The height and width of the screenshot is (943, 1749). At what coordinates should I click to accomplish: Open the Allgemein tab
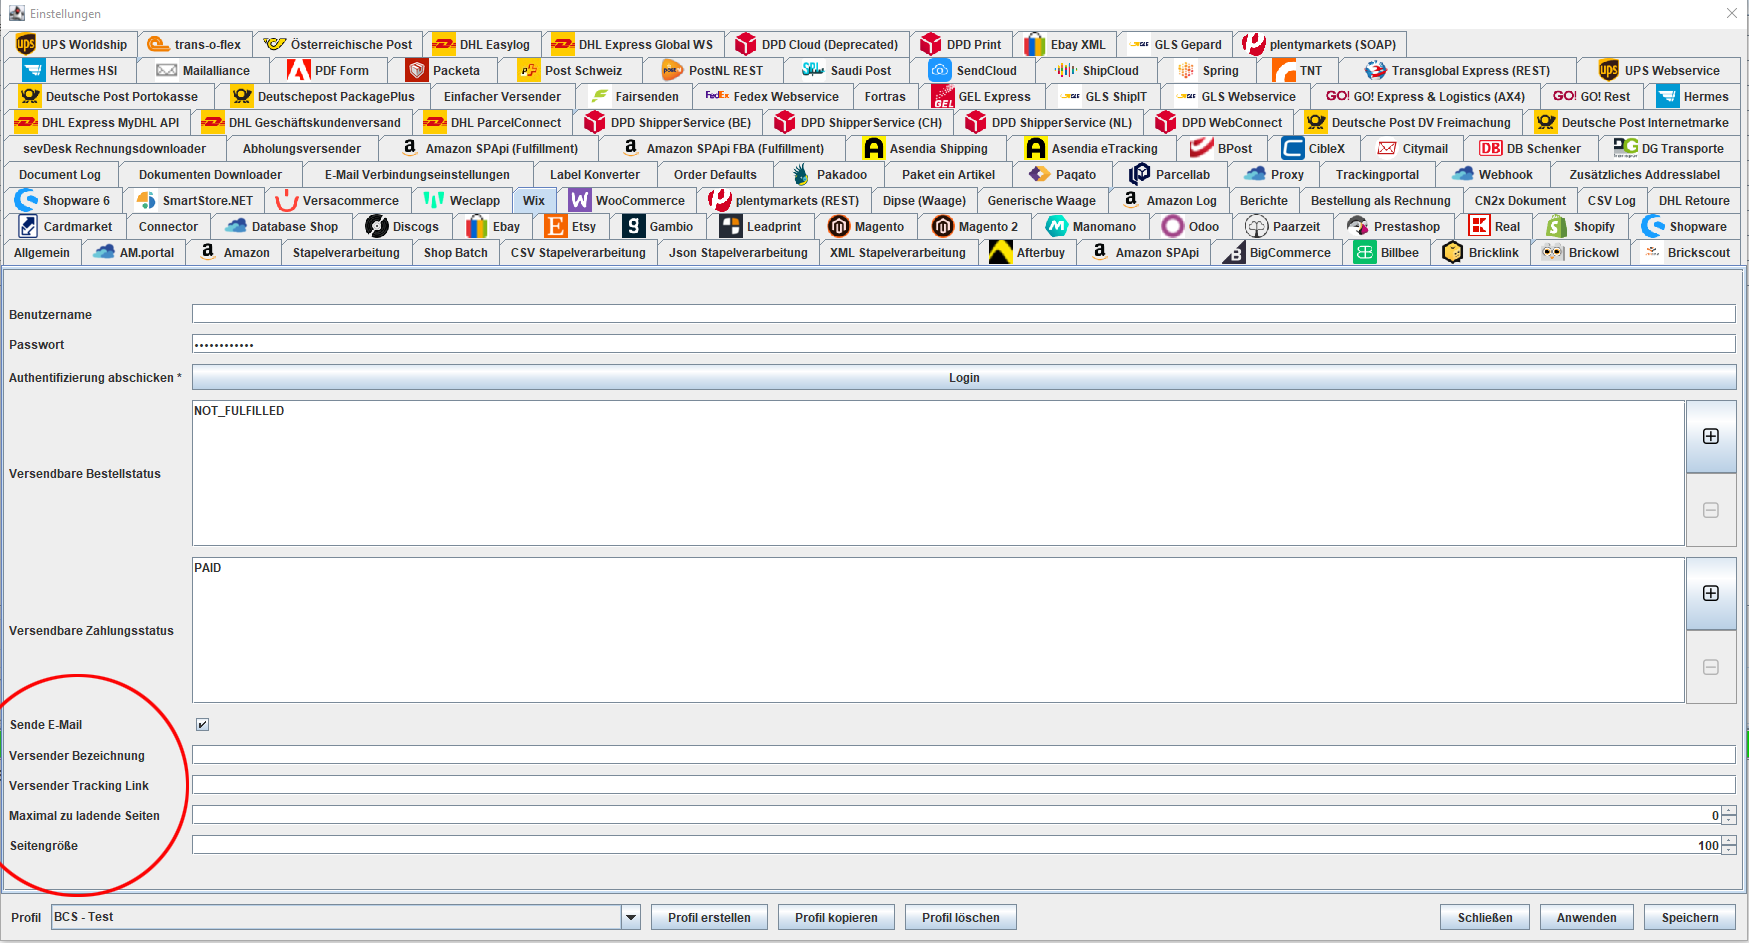[42, 252]
